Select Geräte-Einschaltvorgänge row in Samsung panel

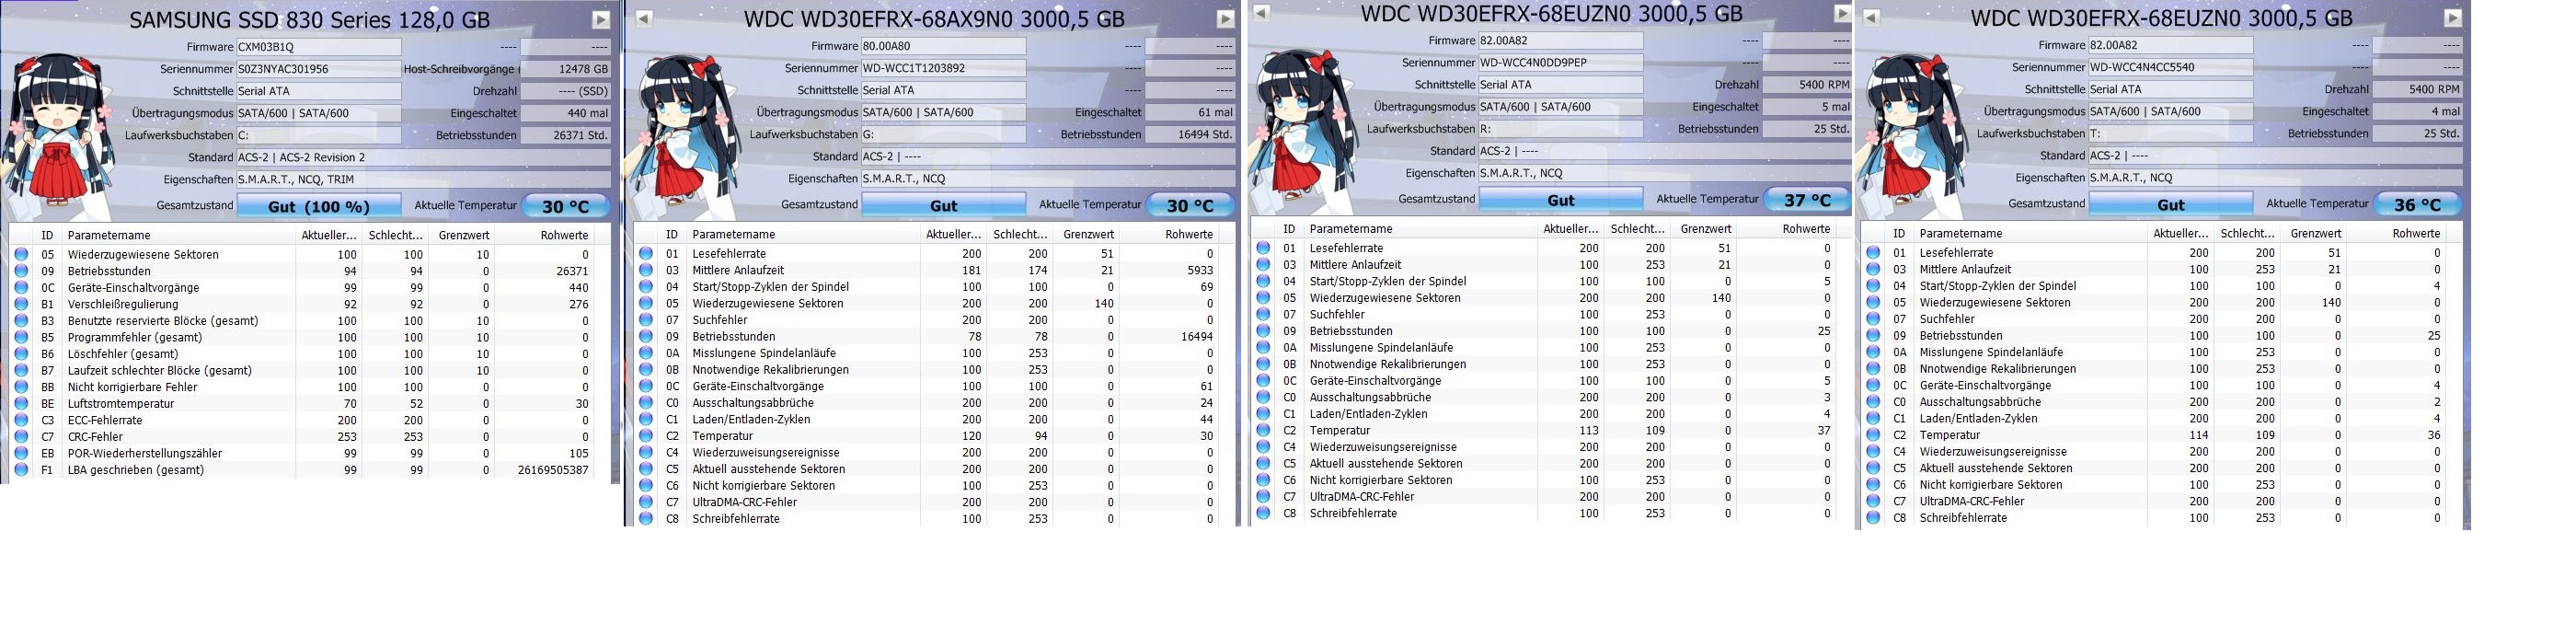302,287
